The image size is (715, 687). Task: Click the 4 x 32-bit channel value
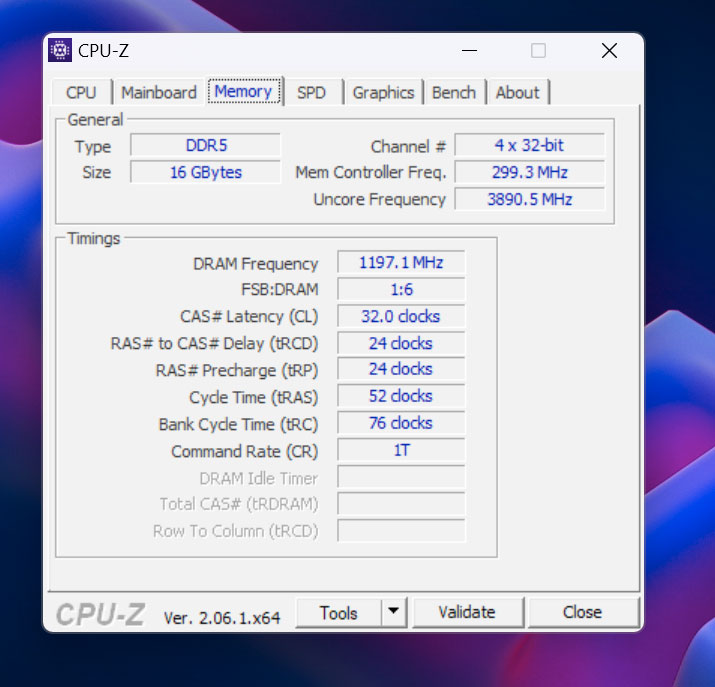pyautogui.click(x=529, y=145)
